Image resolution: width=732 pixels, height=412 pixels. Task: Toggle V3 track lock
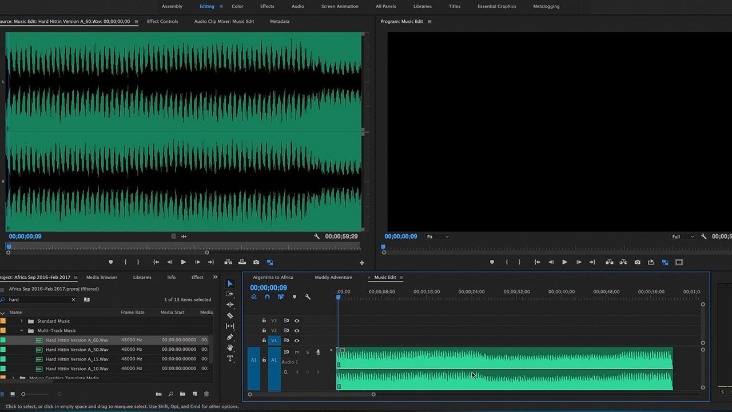[x=264, y=320]
